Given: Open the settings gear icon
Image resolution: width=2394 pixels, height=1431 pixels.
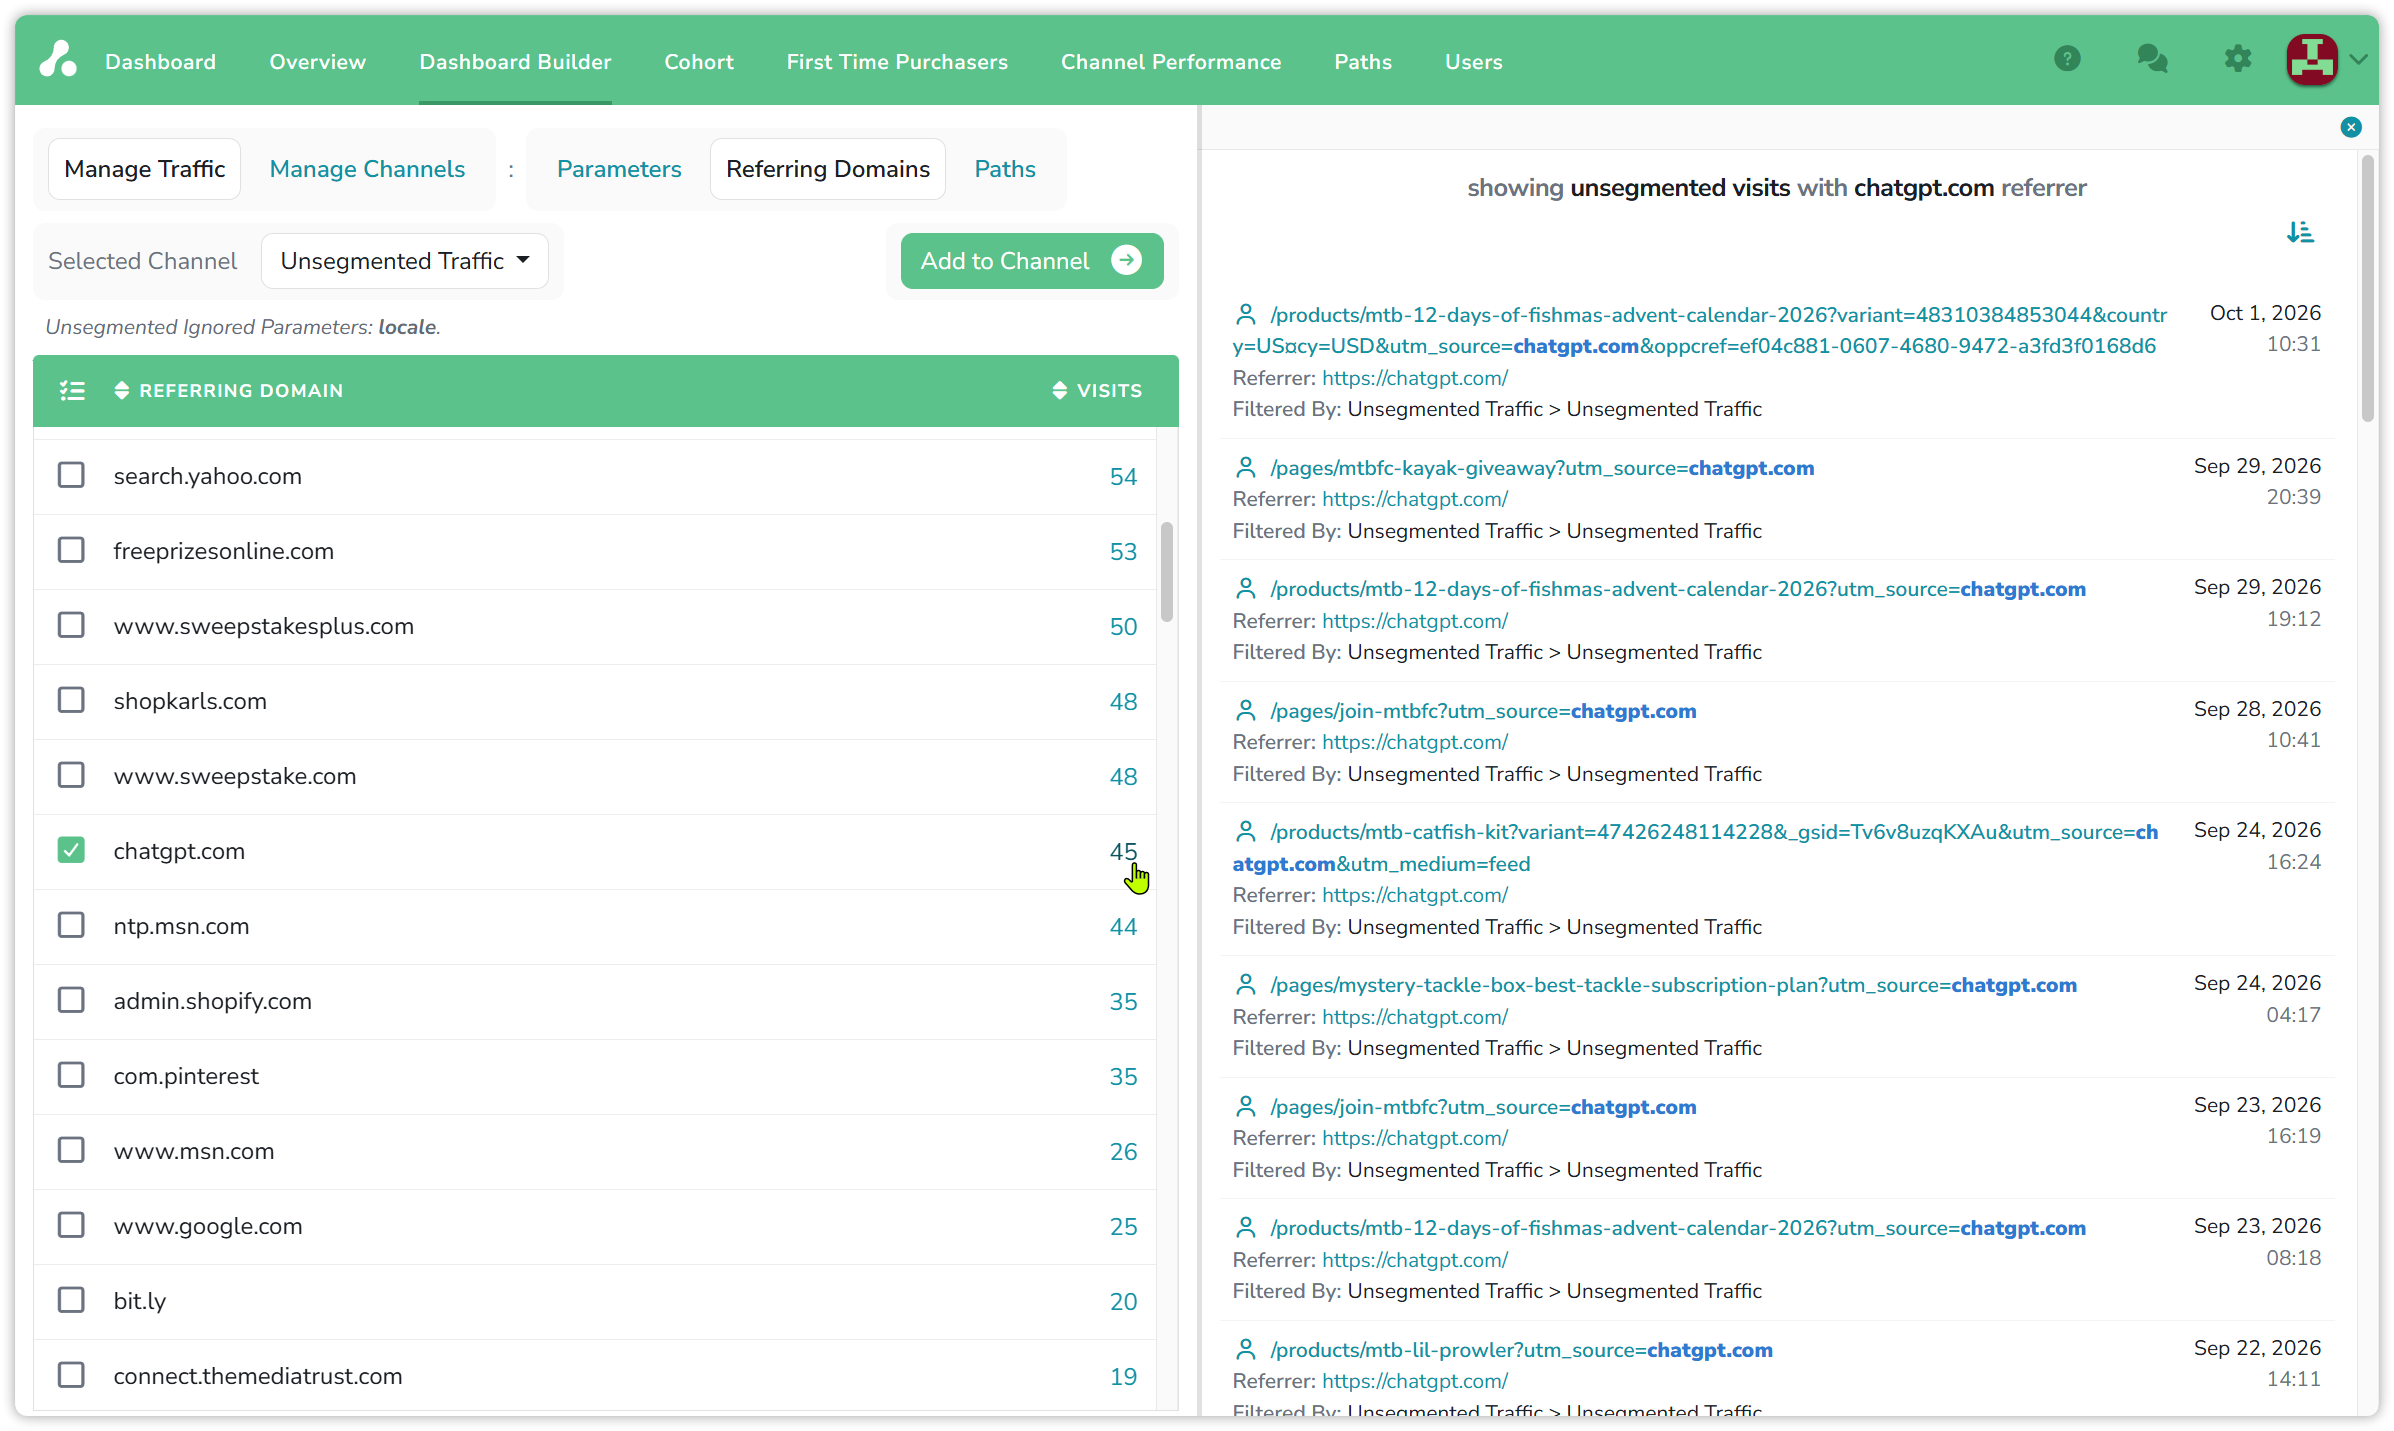Looking at the screenshot, I should (x=2238, y=60).
